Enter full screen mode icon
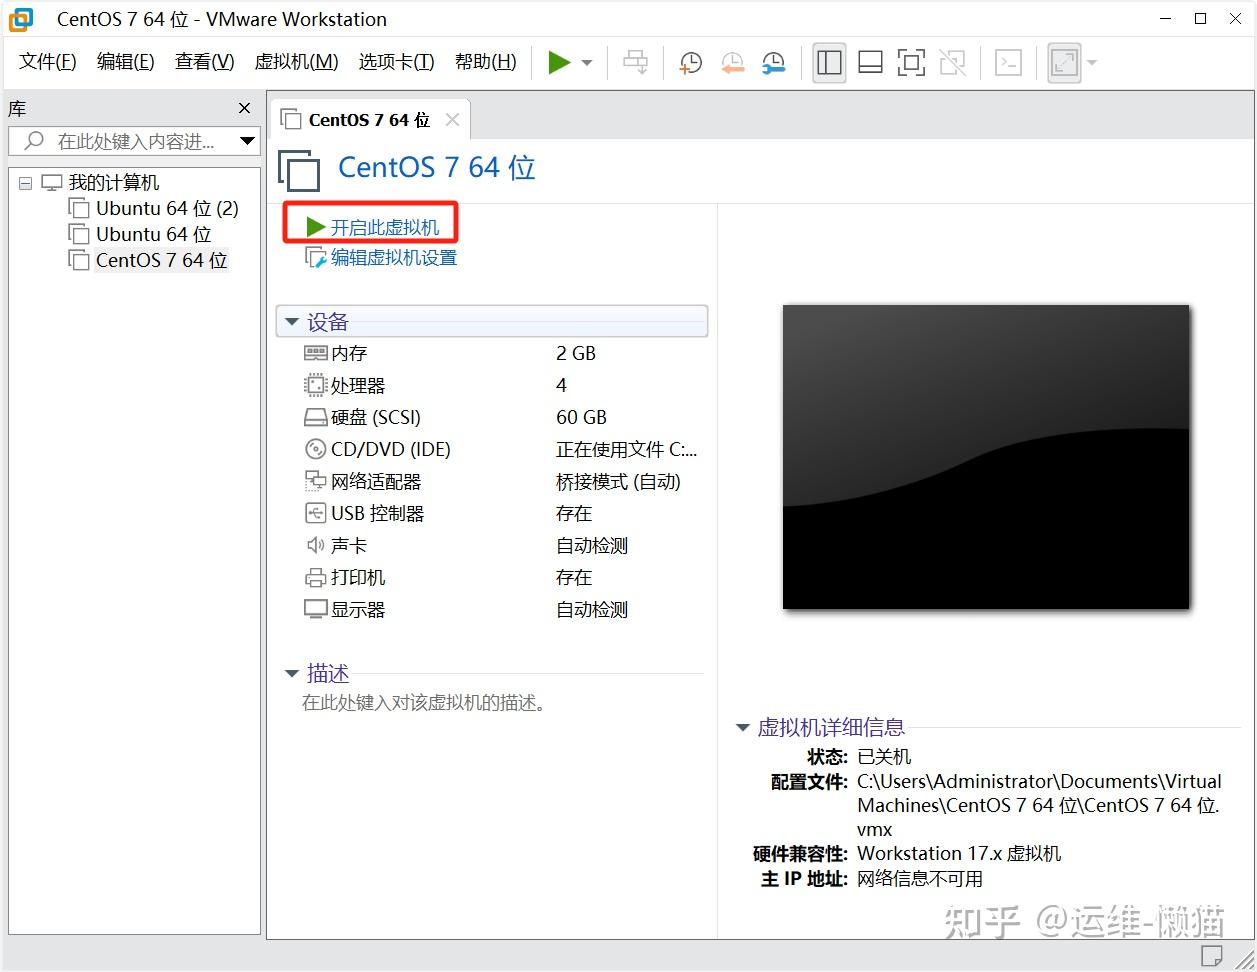 point(911,63)
